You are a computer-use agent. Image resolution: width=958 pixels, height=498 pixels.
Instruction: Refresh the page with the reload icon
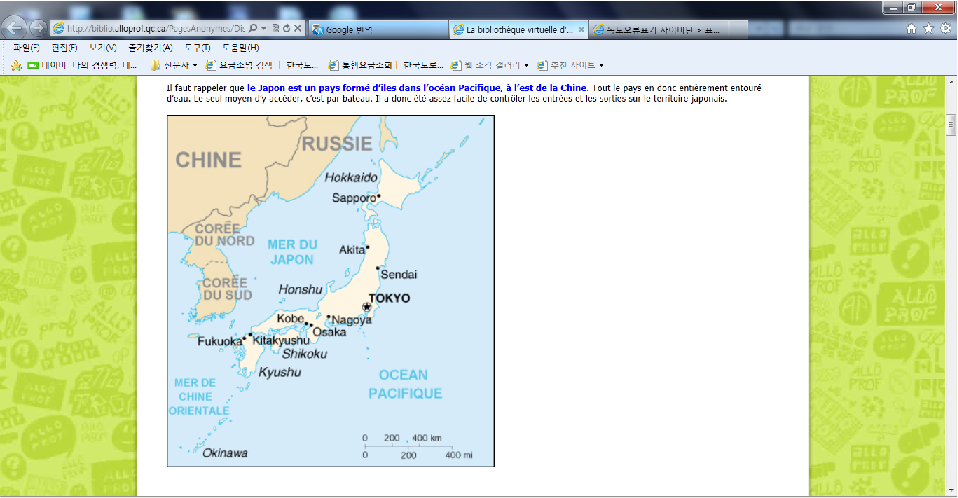click(x=286, y=29)
